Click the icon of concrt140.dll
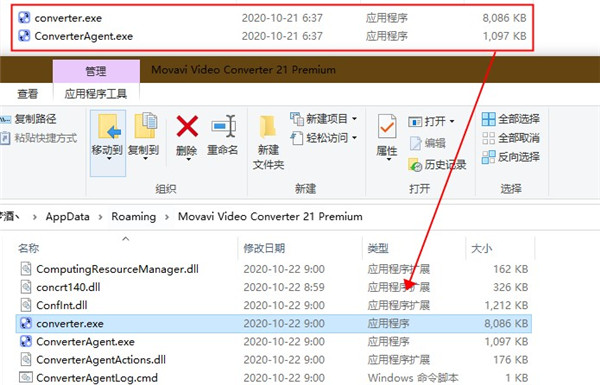 tap(26, 287)
